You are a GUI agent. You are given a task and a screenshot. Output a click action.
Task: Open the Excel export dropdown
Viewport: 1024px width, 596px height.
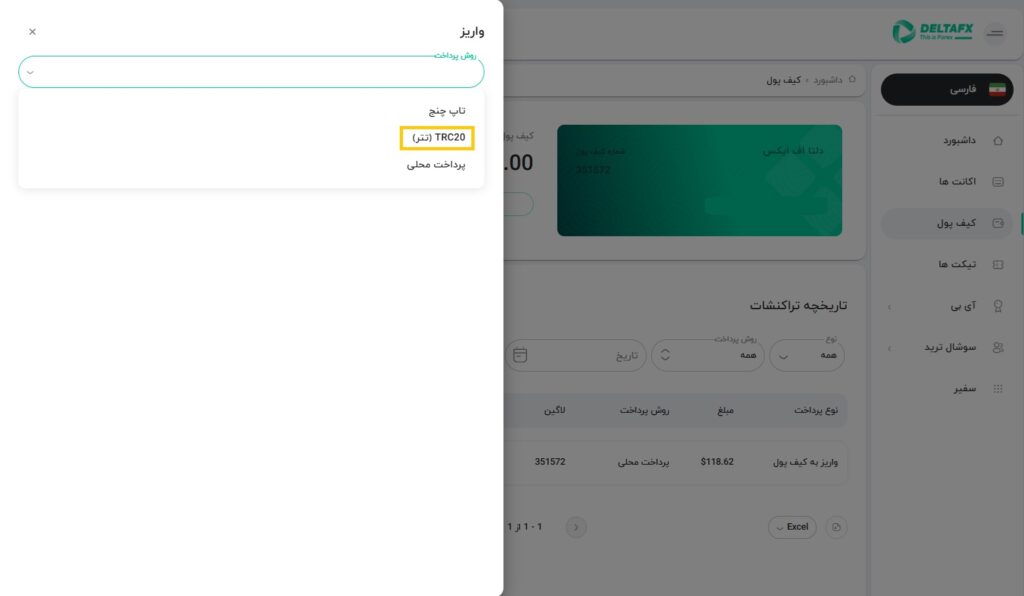click(x=792, y=527)
